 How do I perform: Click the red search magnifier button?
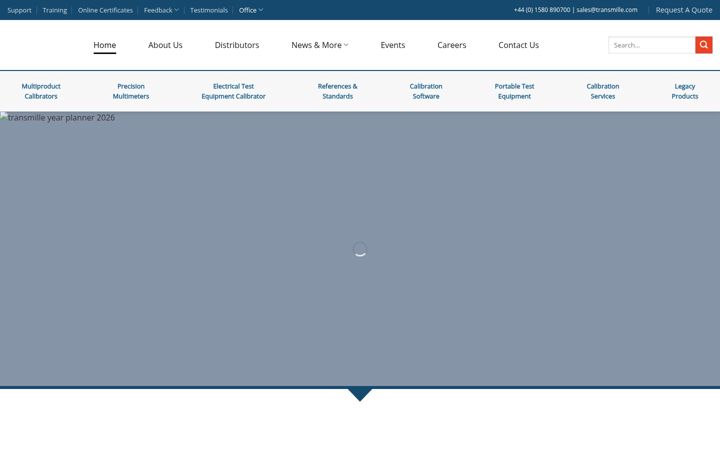[703, 45]
